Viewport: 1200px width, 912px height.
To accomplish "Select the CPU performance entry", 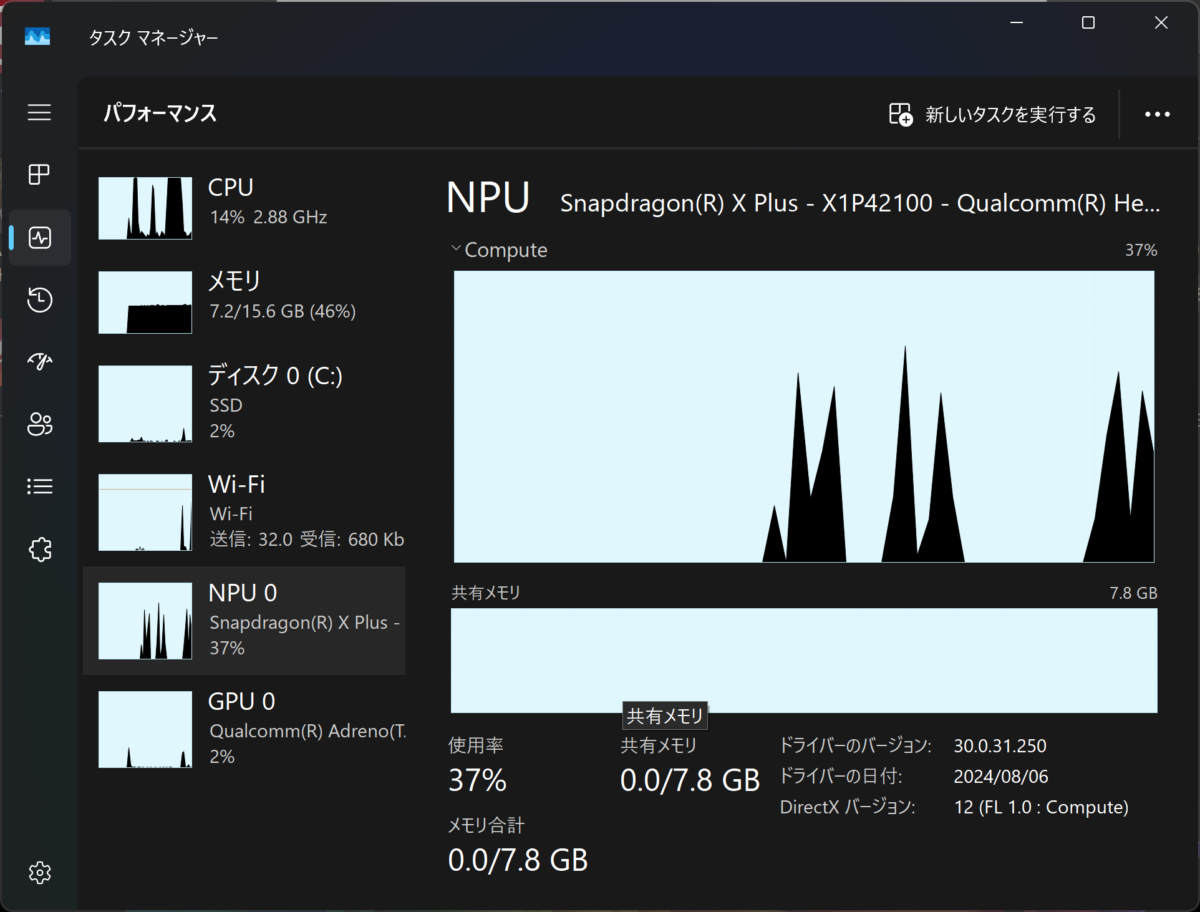I will (x=244, y=207).
